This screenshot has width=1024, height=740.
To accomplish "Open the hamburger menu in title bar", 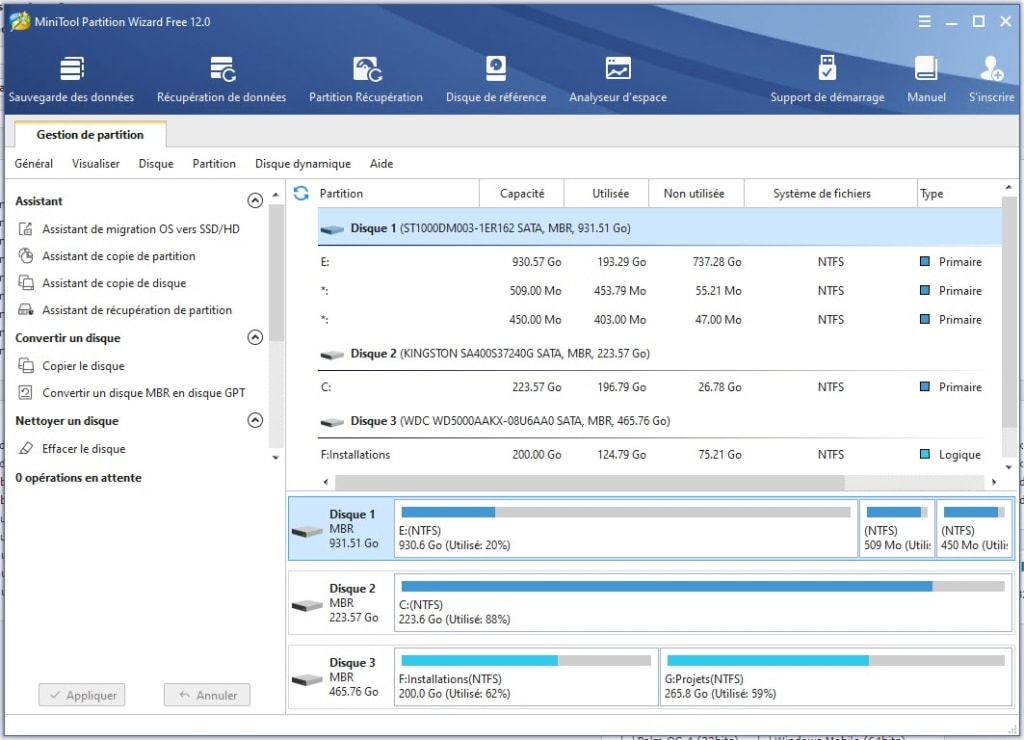I will (x=924, y=22).
